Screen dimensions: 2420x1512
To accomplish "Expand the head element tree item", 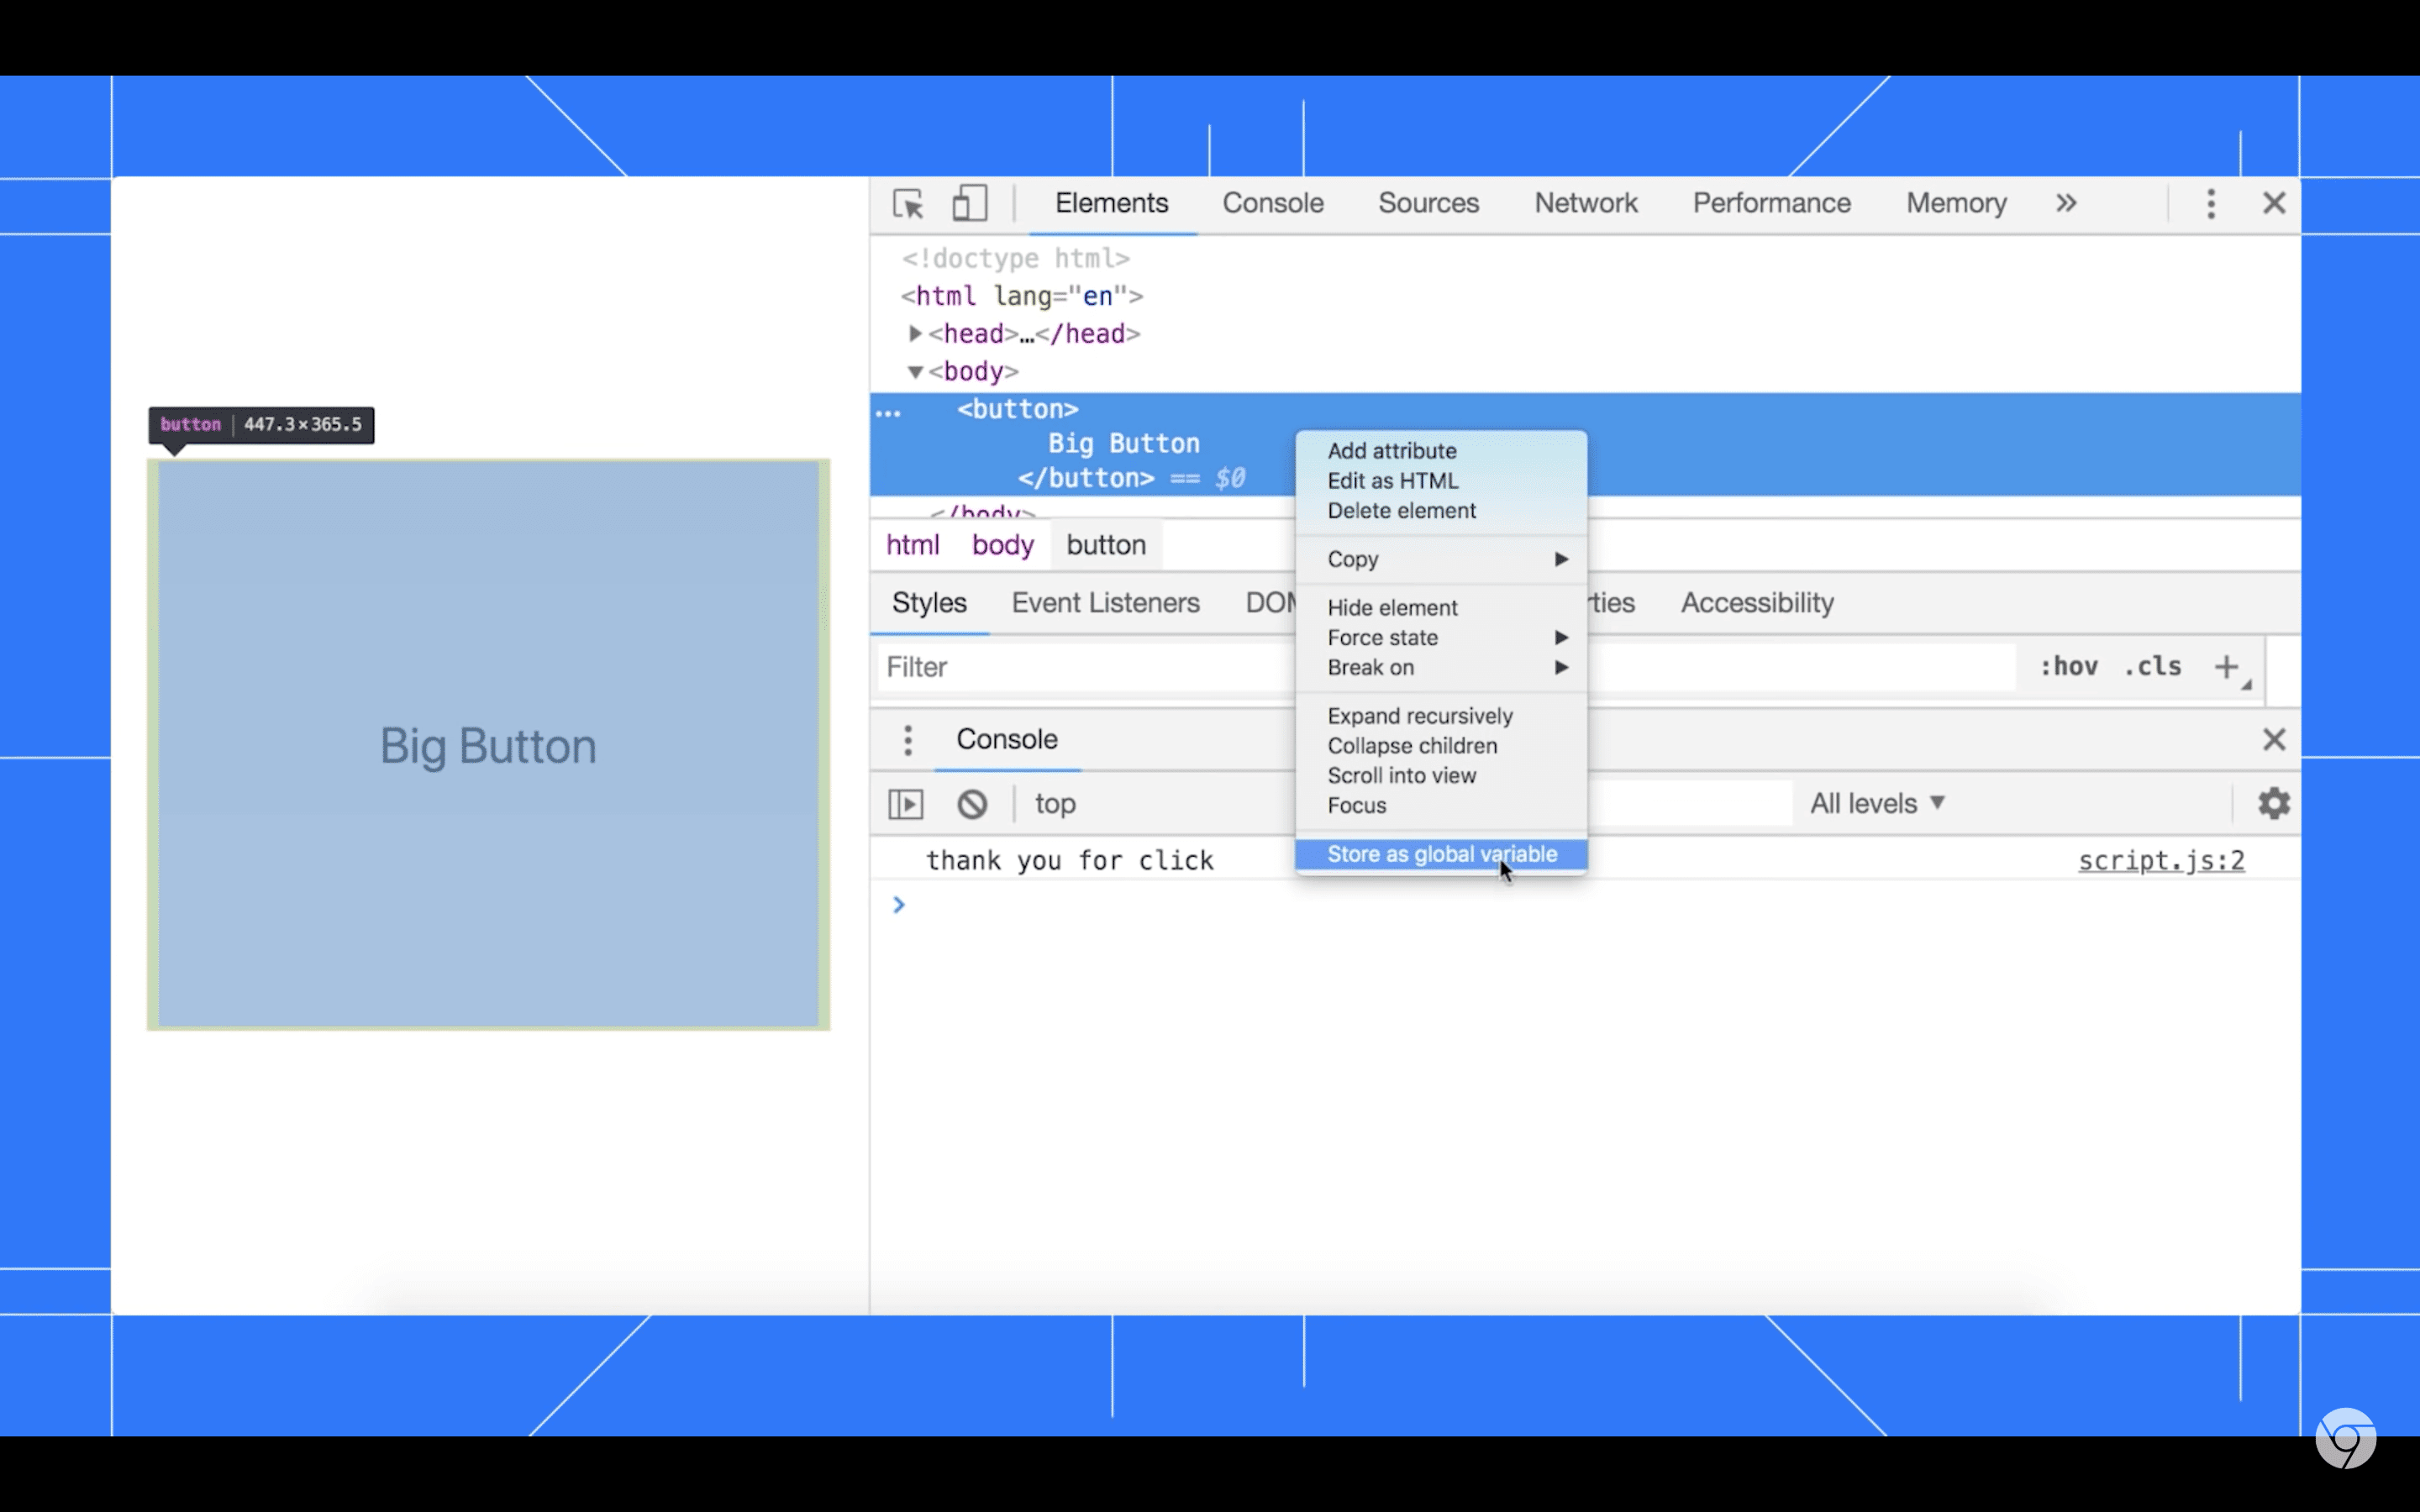I will coord(909,333).
